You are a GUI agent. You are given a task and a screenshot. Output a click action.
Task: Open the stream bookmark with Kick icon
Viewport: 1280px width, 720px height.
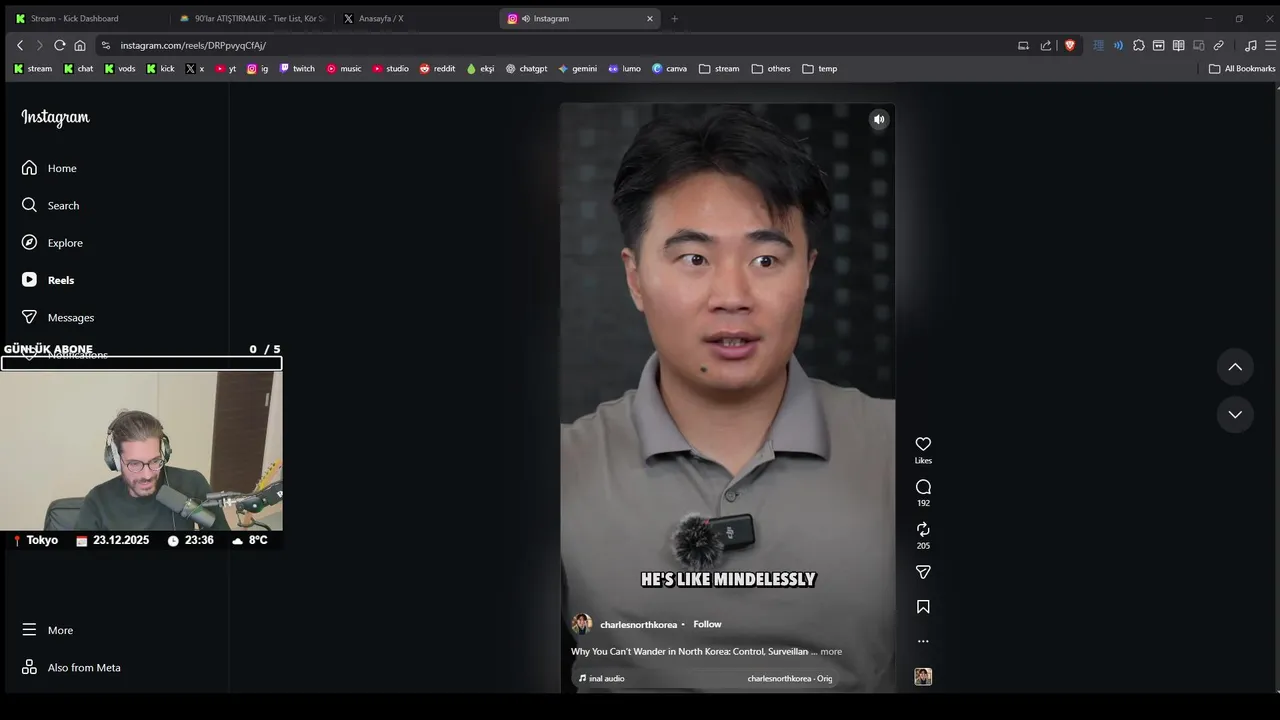coord(33,69)
